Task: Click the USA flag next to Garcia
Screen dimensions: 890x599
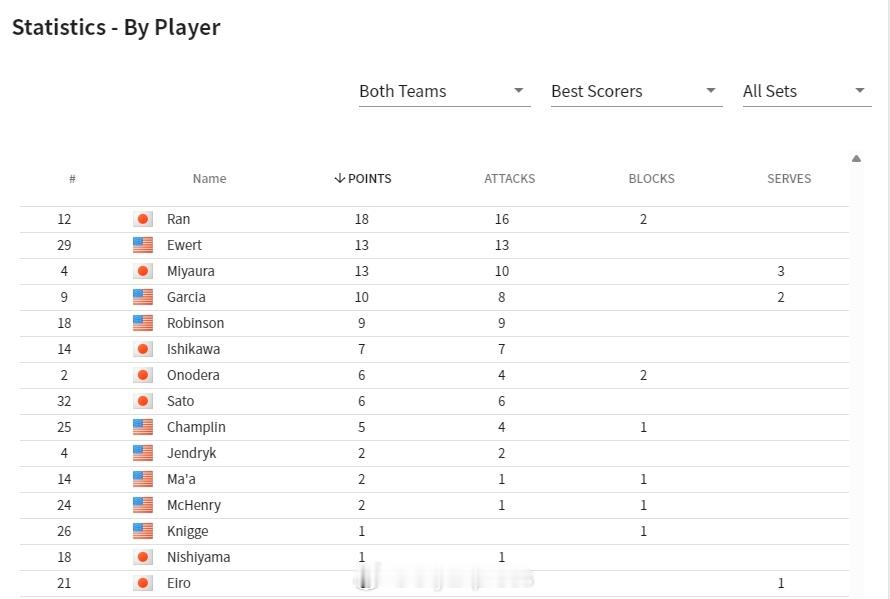Action: pyautogui.click(x=143, y=297)
